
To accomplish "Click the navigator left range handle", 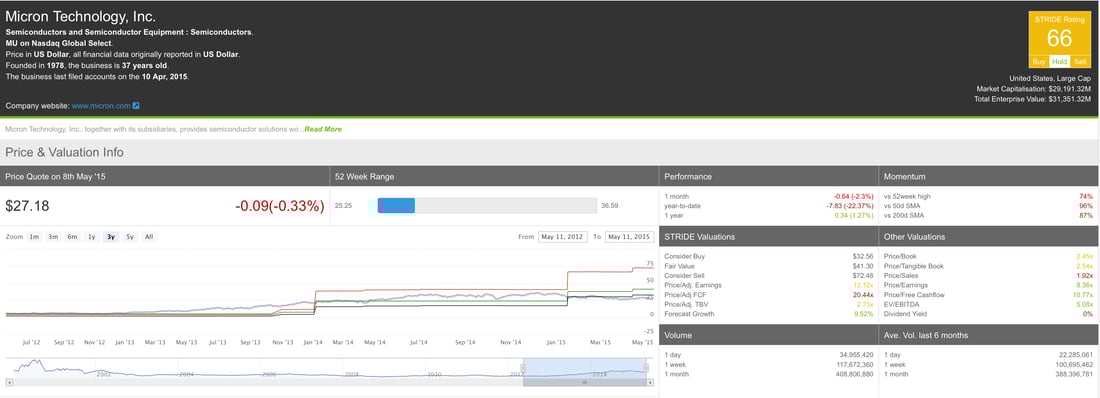I will pos(523,368).
